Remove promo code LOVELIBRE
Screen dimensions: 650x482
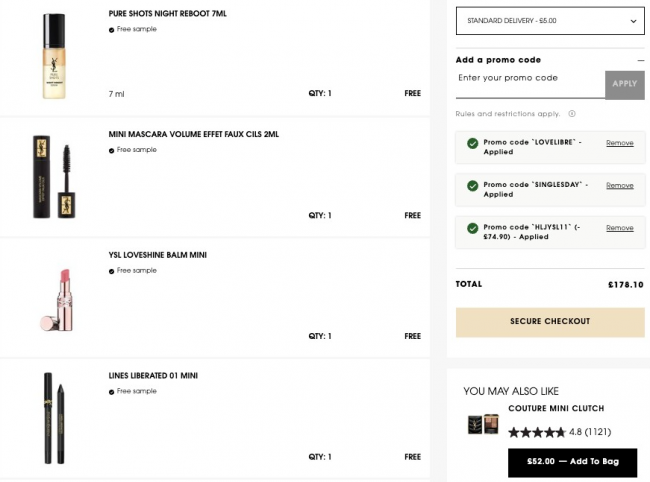coord(619,143)
